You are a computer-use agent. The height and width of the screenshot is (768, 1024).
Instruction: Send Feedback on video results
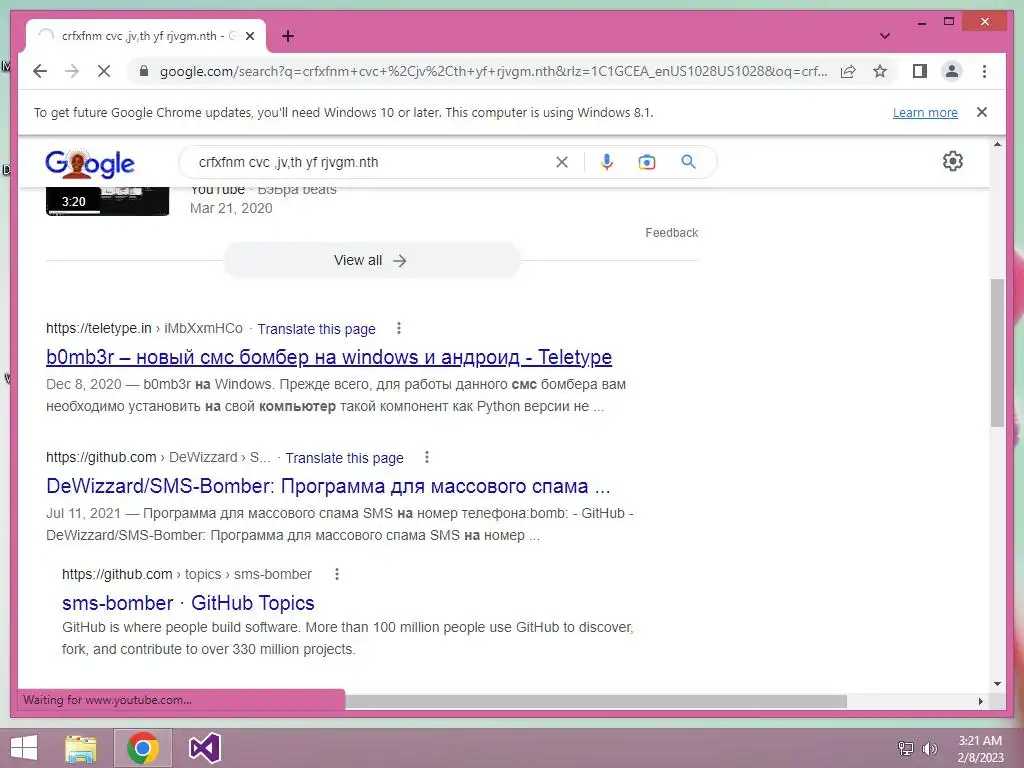click(x=671, y=232)
